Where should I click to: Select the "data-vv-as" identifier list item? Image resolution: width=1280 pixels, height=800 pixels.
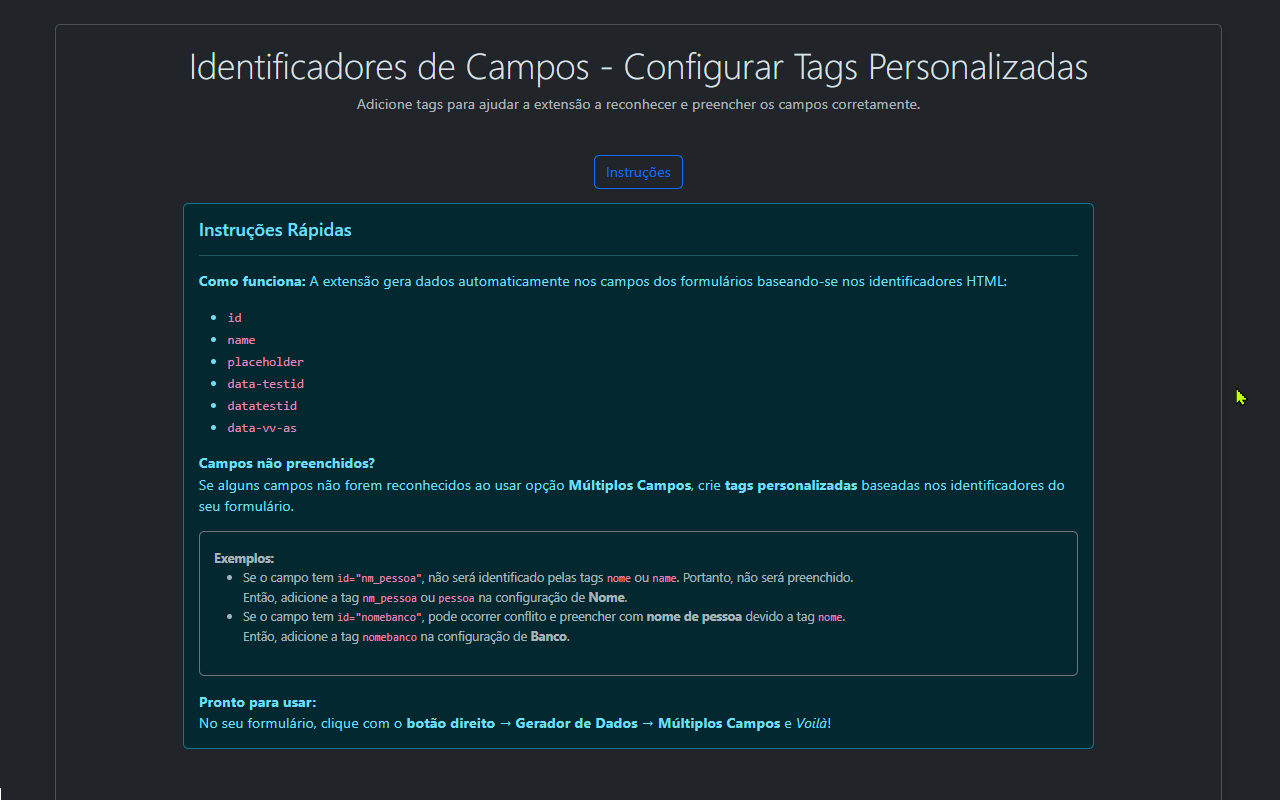(x=262, y=428)
